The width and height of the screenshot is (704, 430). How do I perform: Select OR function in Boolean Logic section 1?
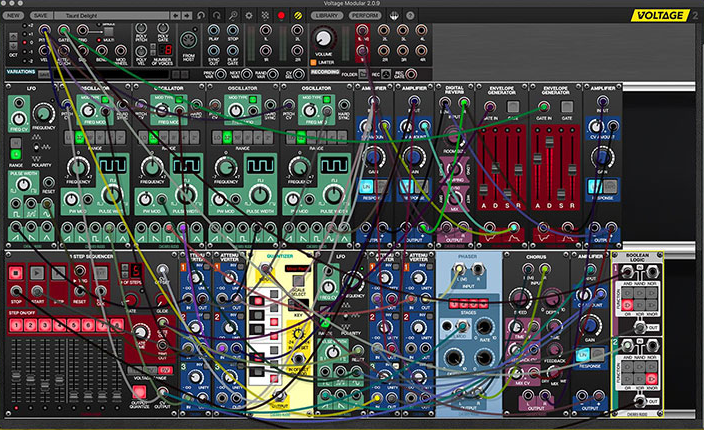pyautogui.click(x=628, y=305)
